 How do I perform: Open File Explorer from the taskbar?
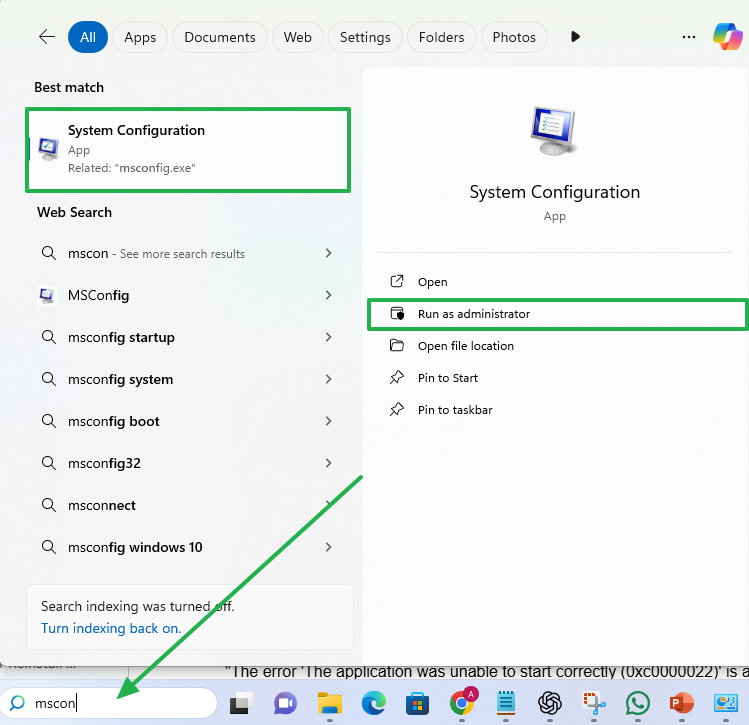tap(330, 703)
